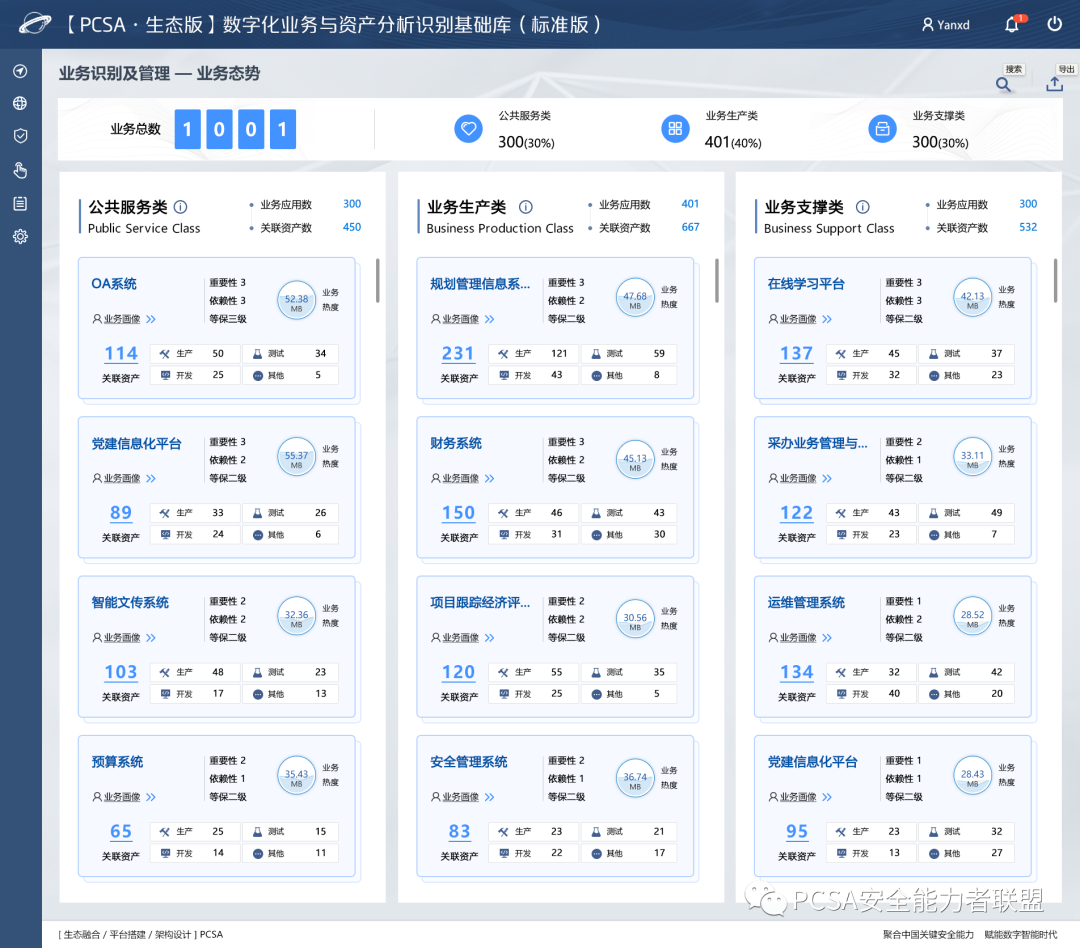1080x948 pixels.
Task: Click the search magnifier icon
Action: pyautogui.click(x=1003, y=85)
